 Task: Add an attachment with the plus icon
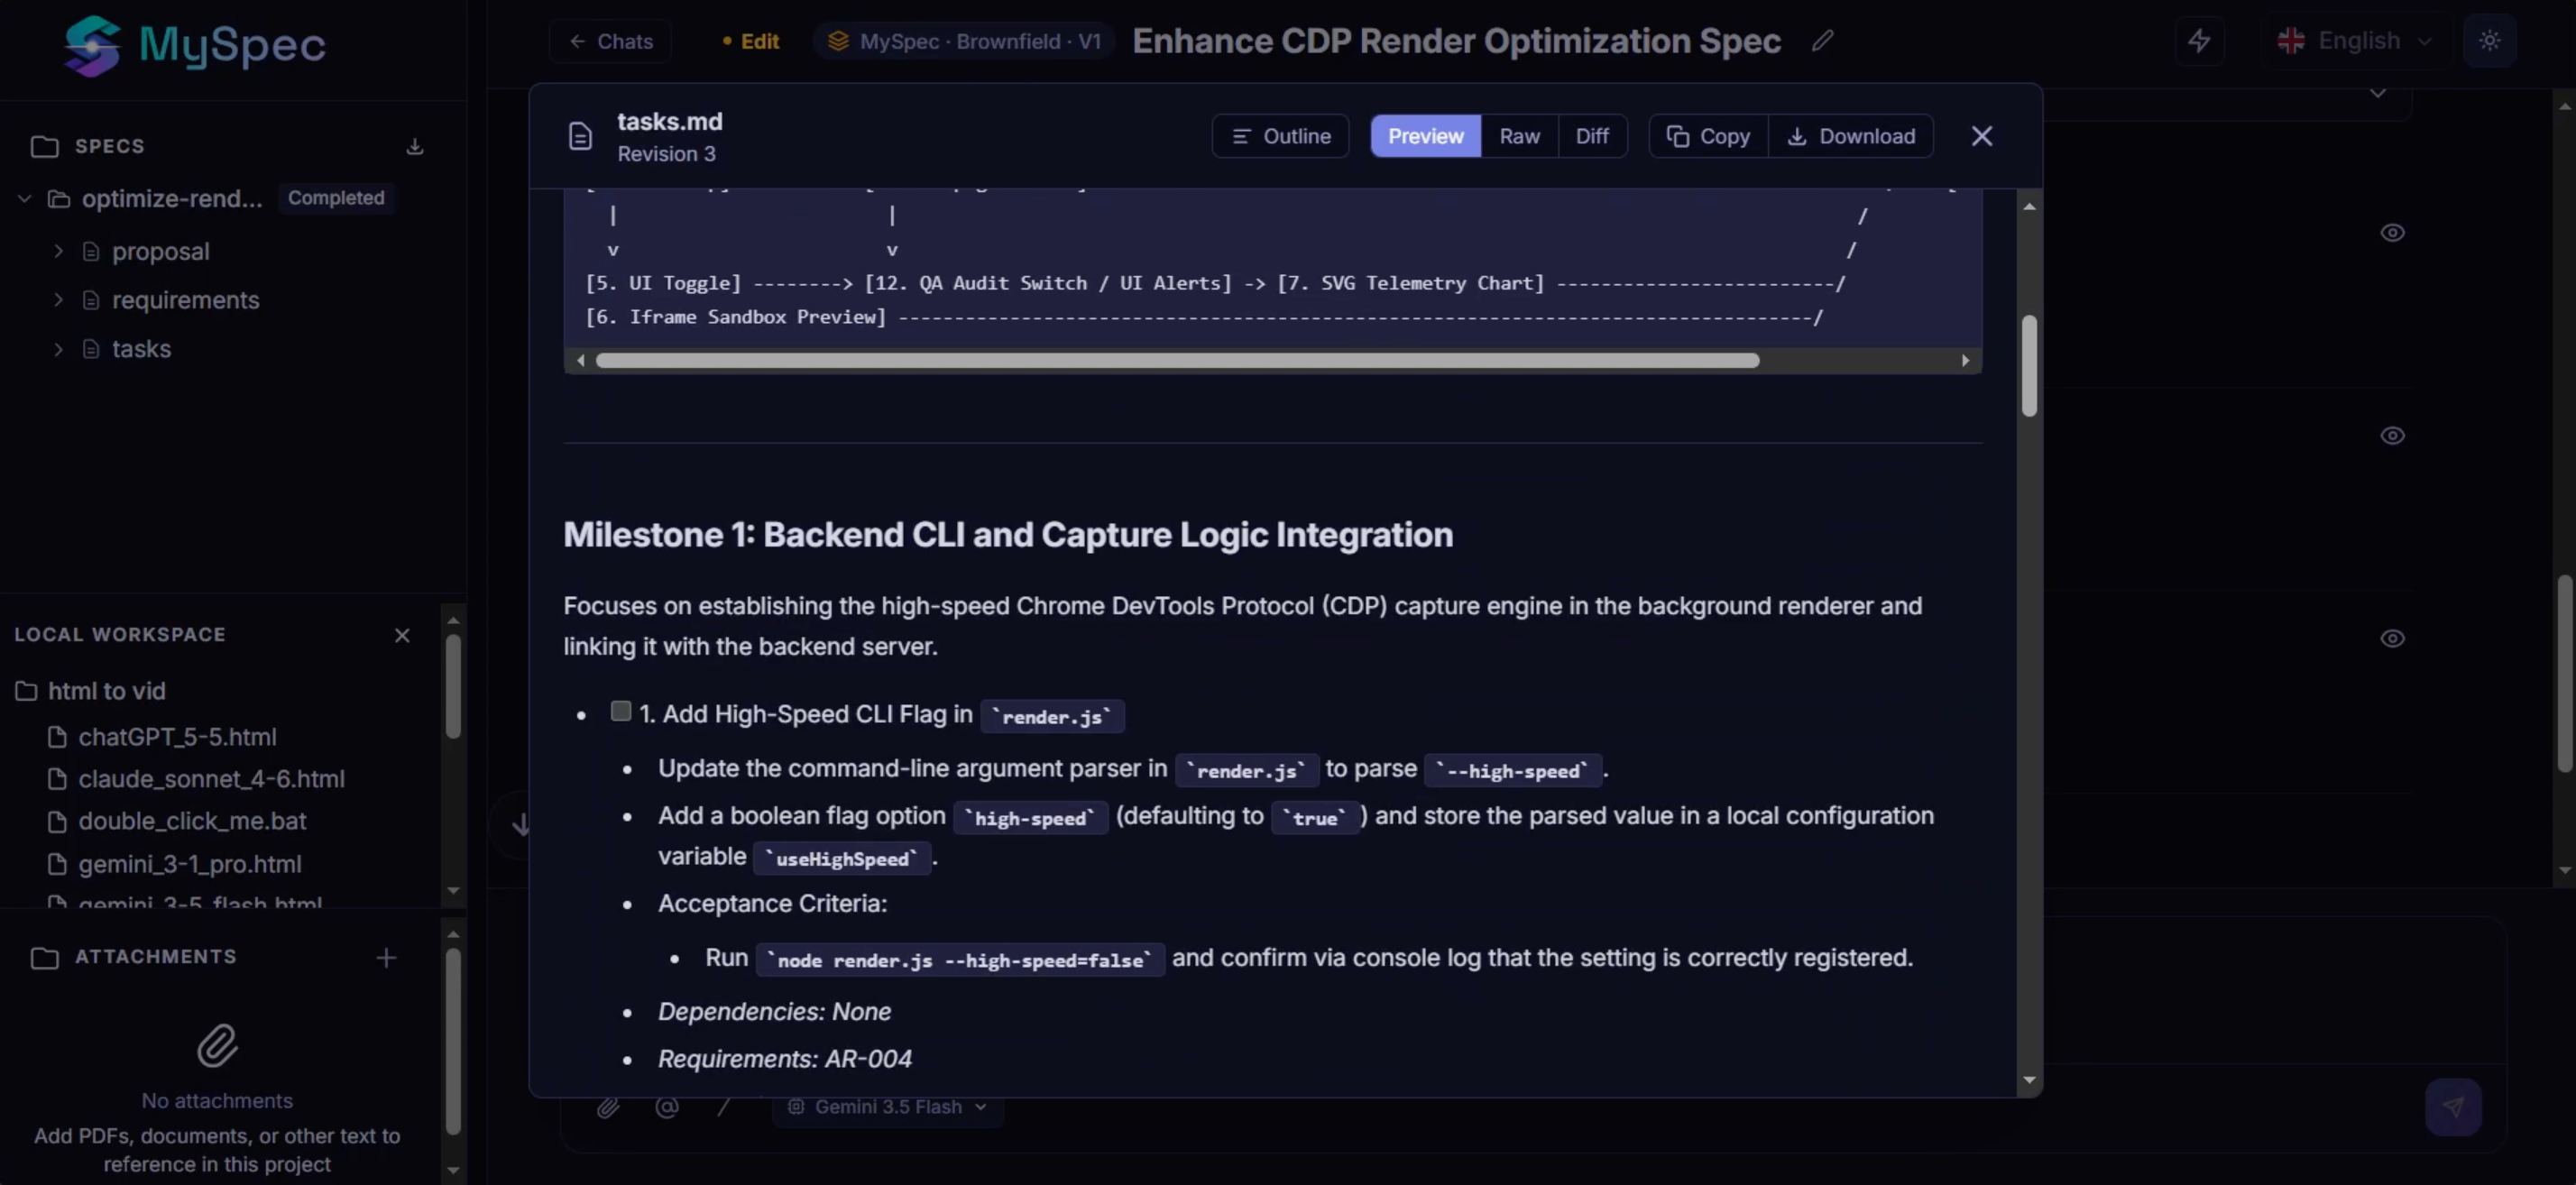click(x=386, y=958)
